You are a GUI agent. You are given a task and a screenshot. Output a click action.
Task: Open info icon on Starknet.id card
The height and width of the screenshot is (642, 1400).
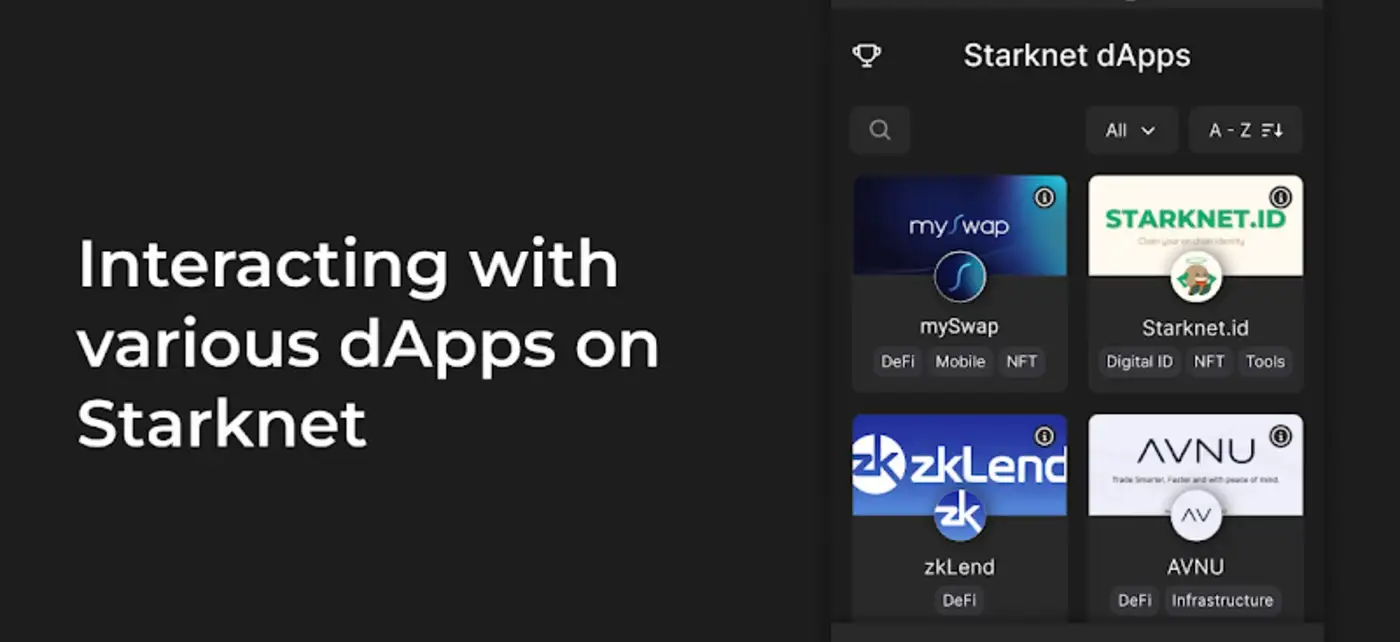click(x=1280, y=197)
